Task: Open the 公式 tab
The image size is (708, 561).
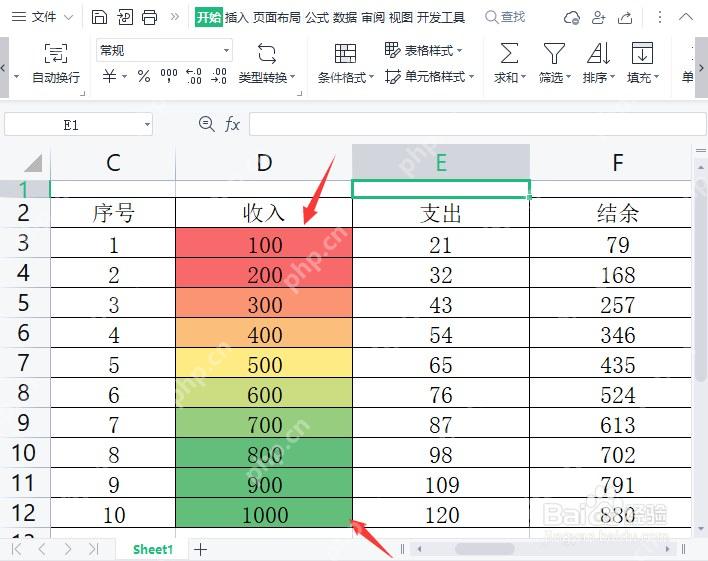Action: pyautogui.click(x=317, y=18)
